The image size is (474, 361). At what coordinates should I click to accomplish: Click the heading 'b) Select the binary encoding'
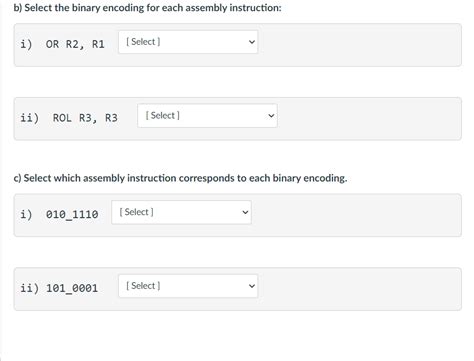148,8
